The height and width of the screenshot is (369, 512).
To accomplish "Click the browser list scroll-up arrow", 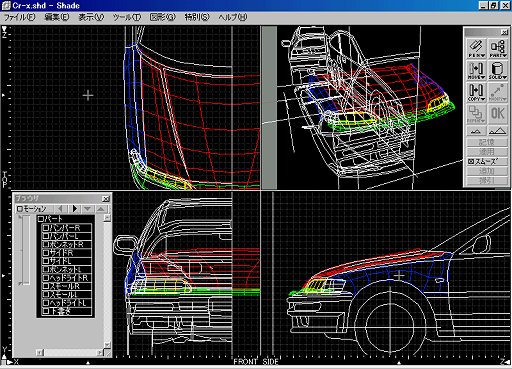I will click(107, 218).
